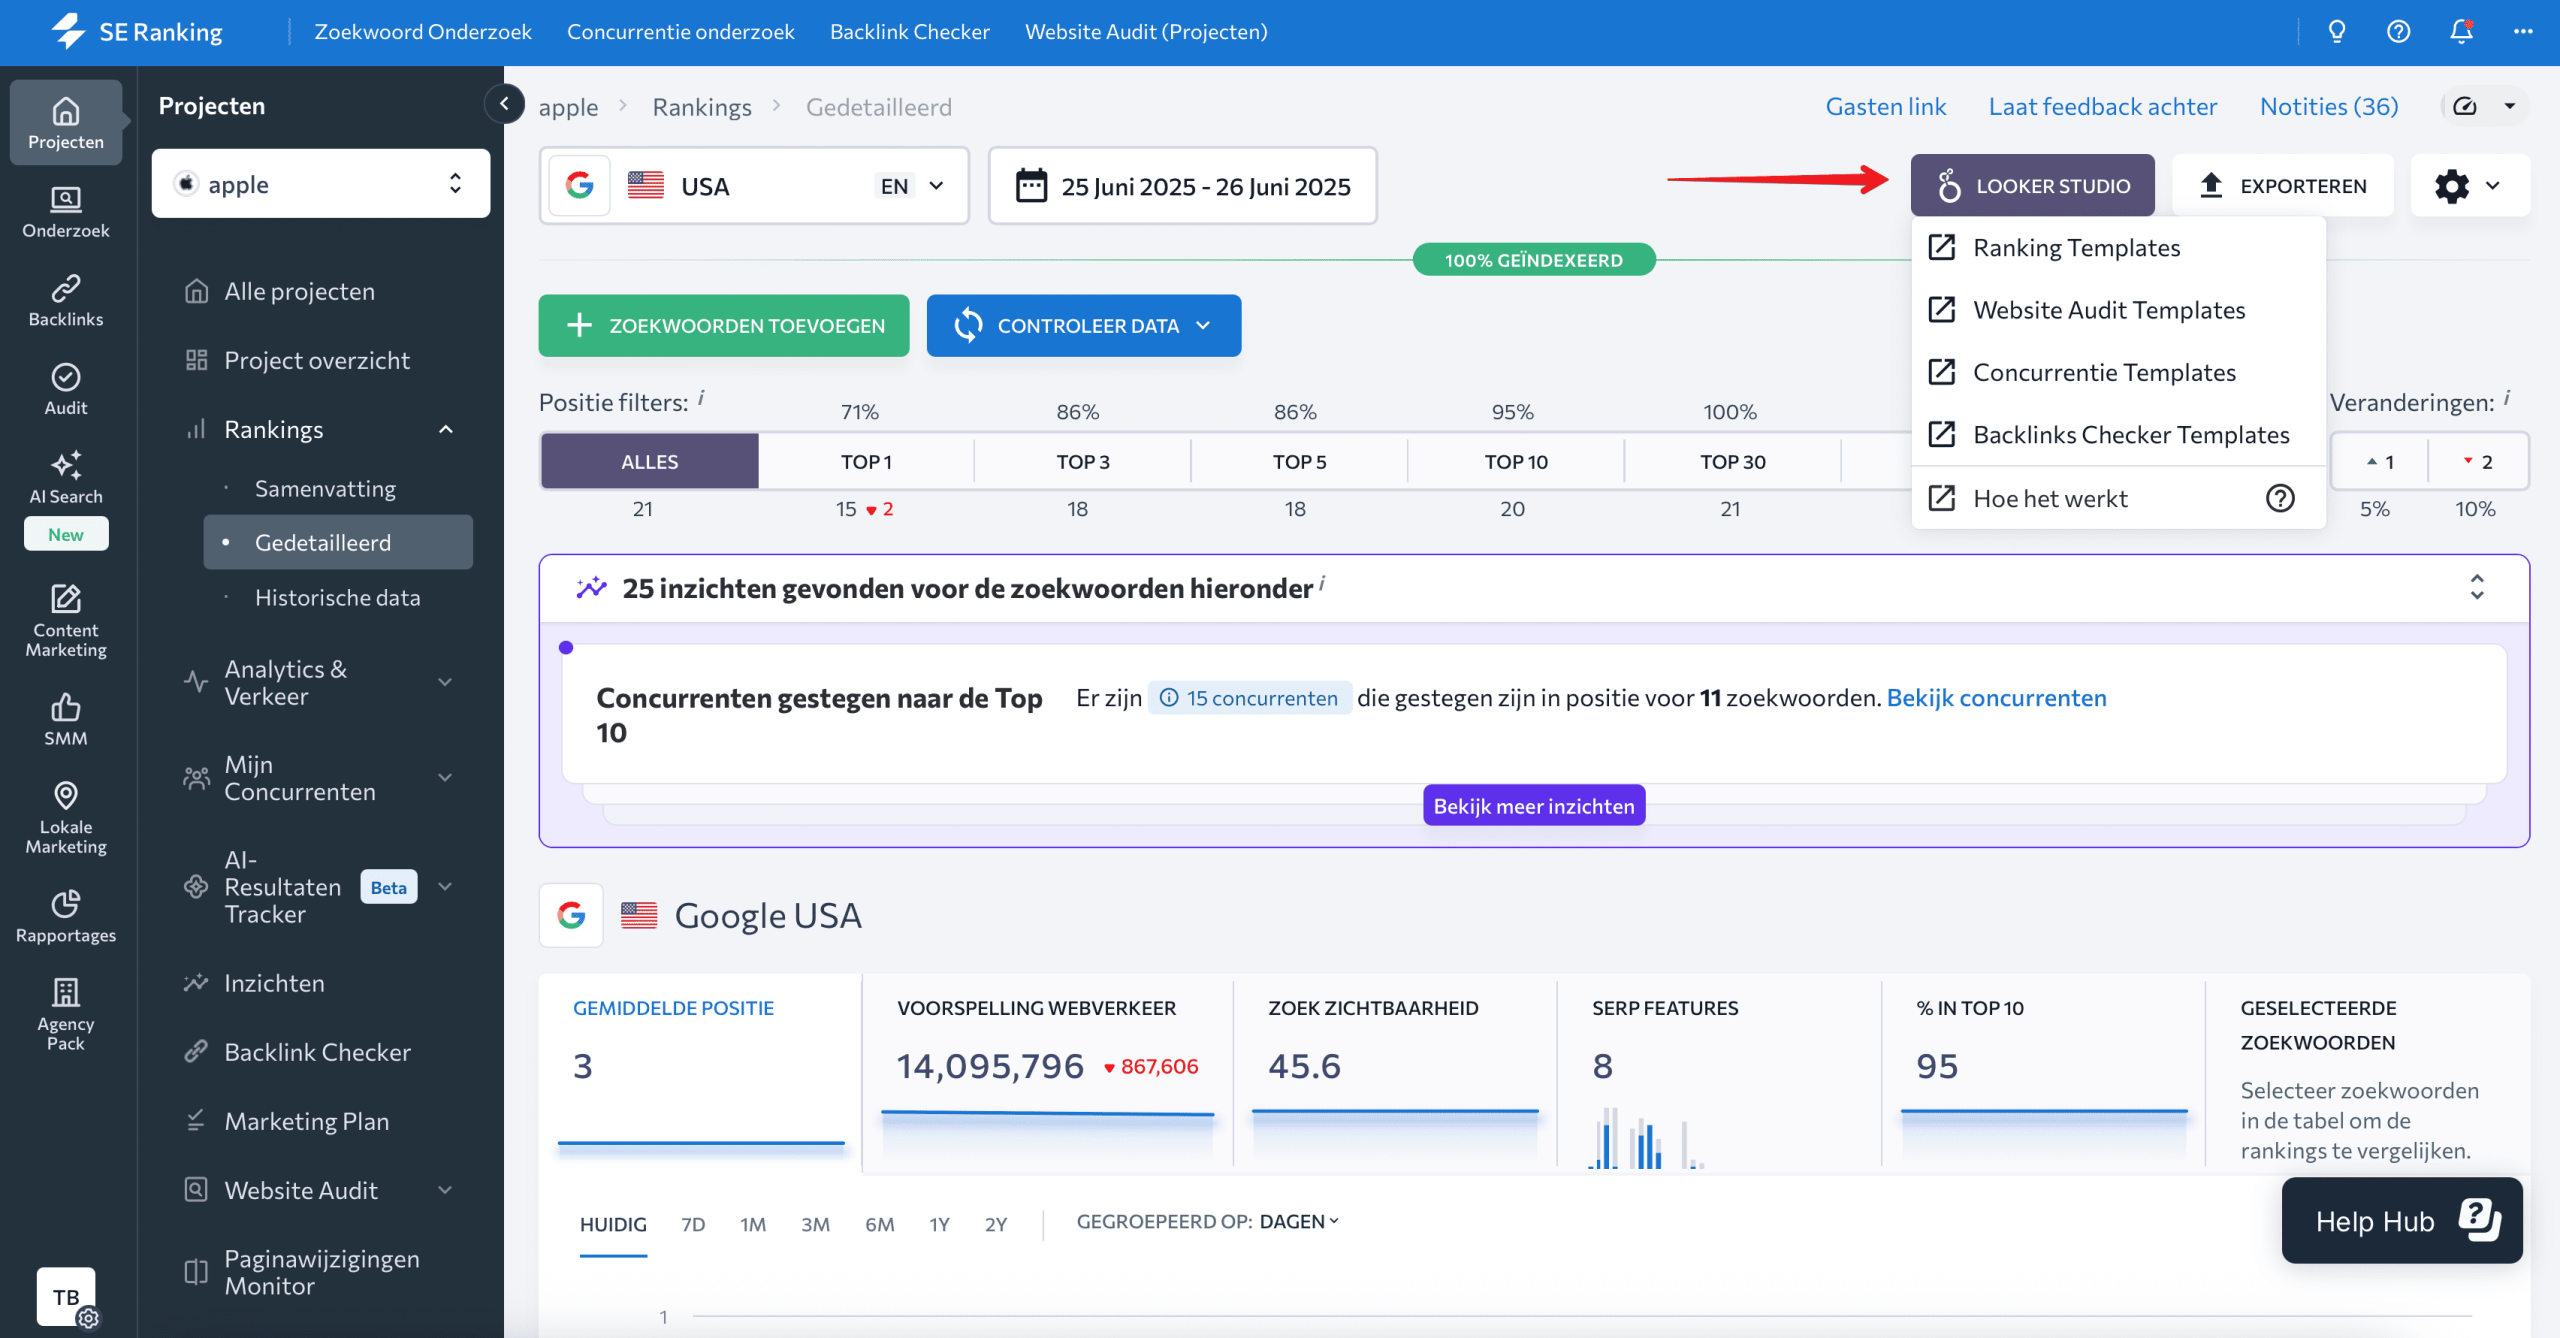Image resolution: width=2560 pixels, height=1338 pixels.
Task: Click the TB user avatar
Action: point(66,1297)
